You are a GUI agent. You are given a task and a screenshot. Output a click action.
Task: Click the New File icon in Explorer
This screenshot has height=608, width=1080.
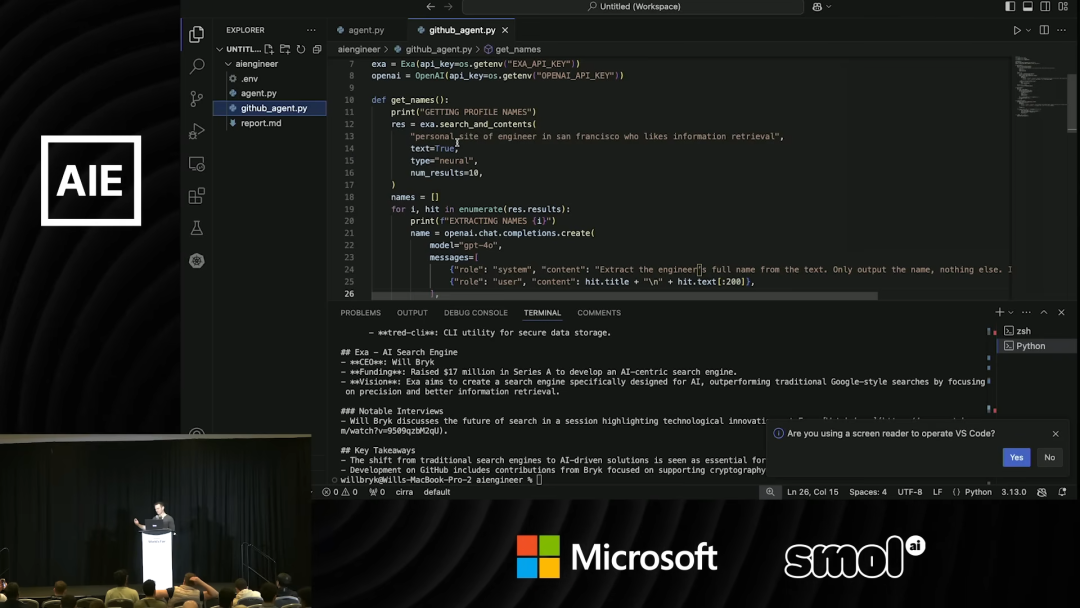coord(269,49)
